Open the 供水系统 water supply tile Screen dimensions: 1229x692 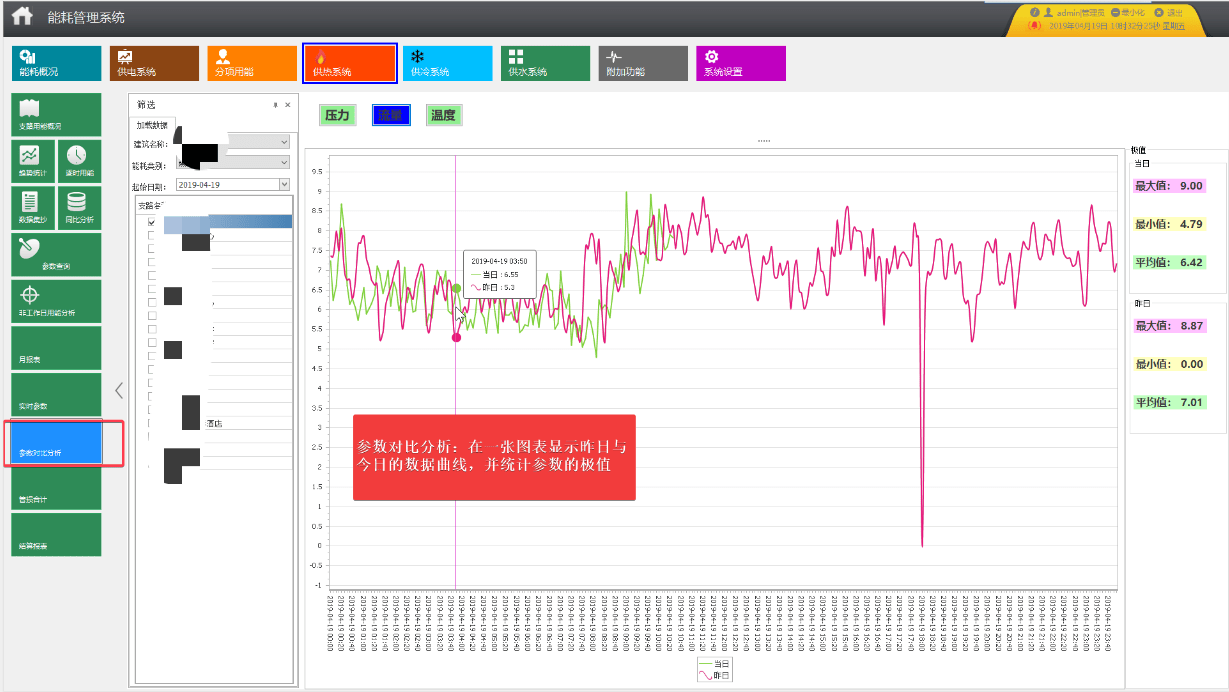(x=545, y=63)
